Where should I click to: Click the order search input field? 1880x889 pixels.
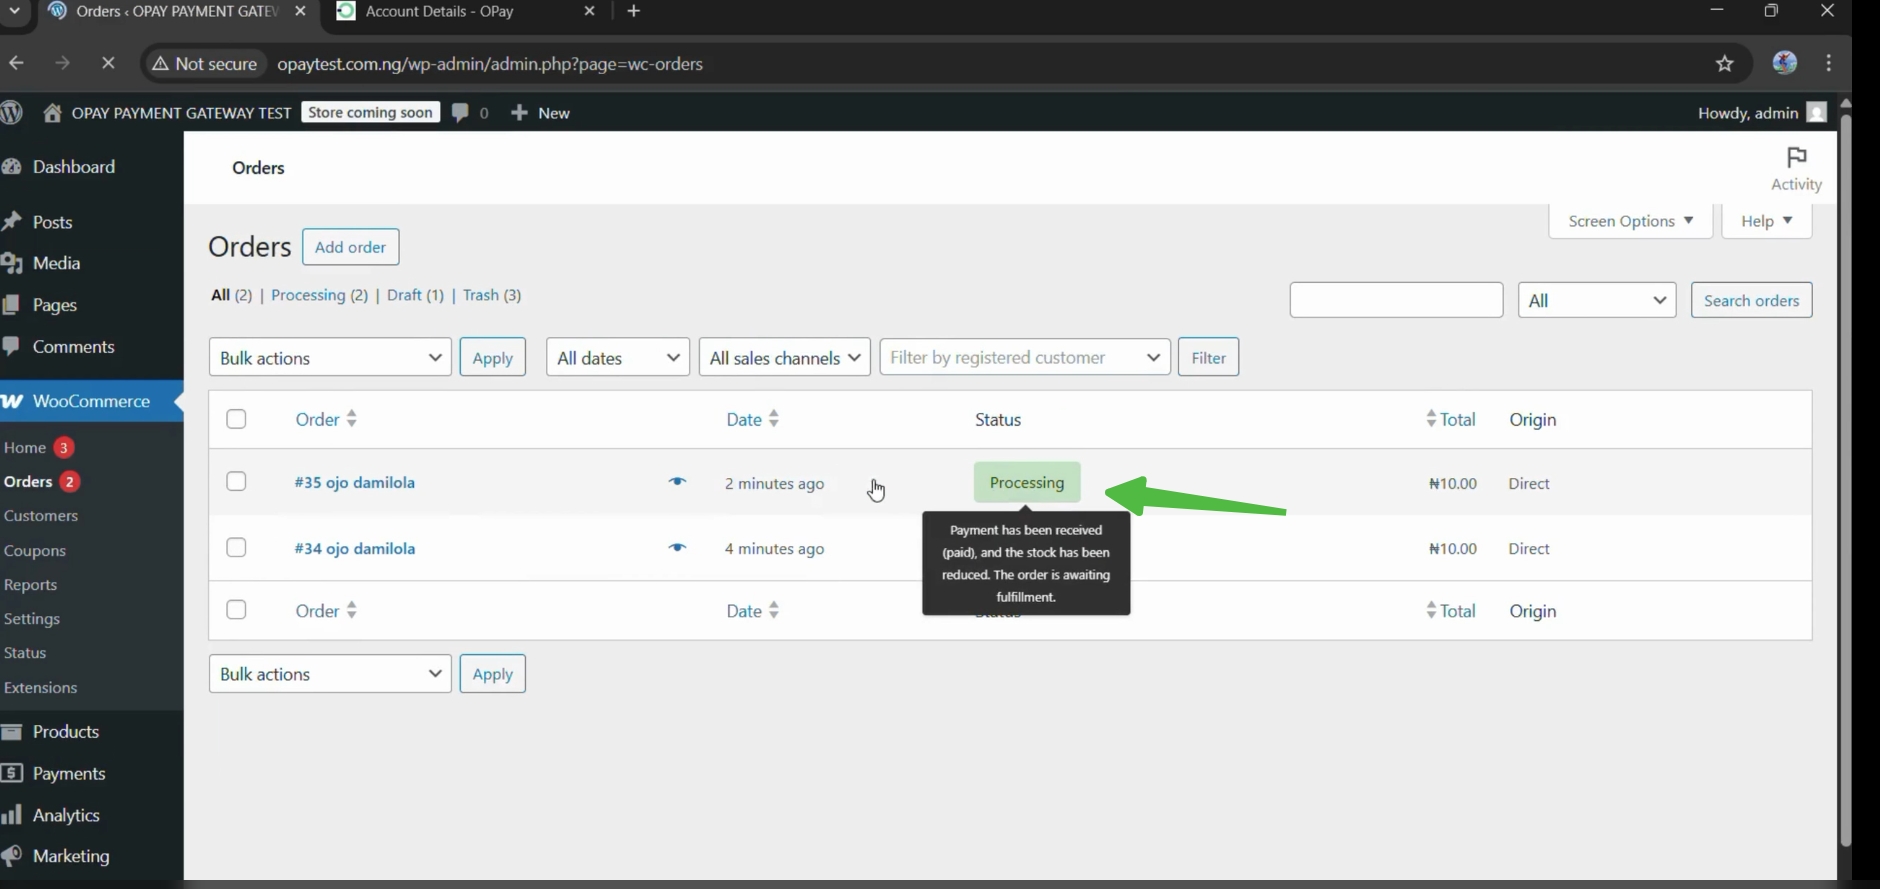pos(1396,300)
